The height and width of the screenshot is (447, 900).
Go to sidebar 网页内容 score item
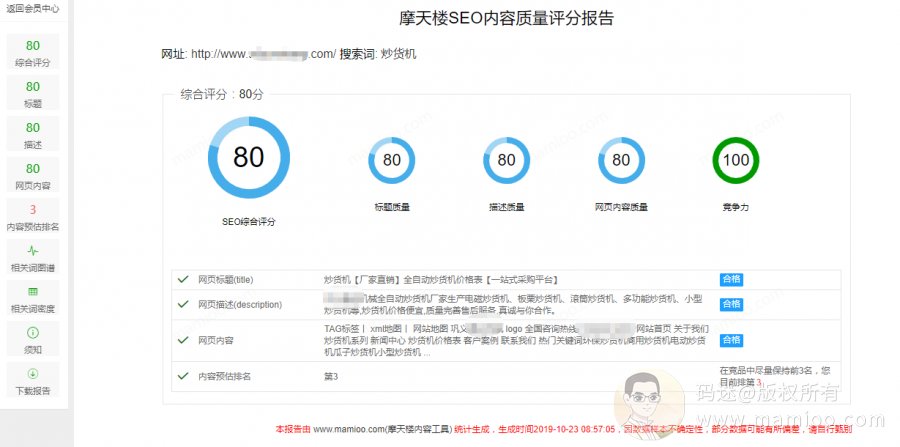(x=33, y=176)
